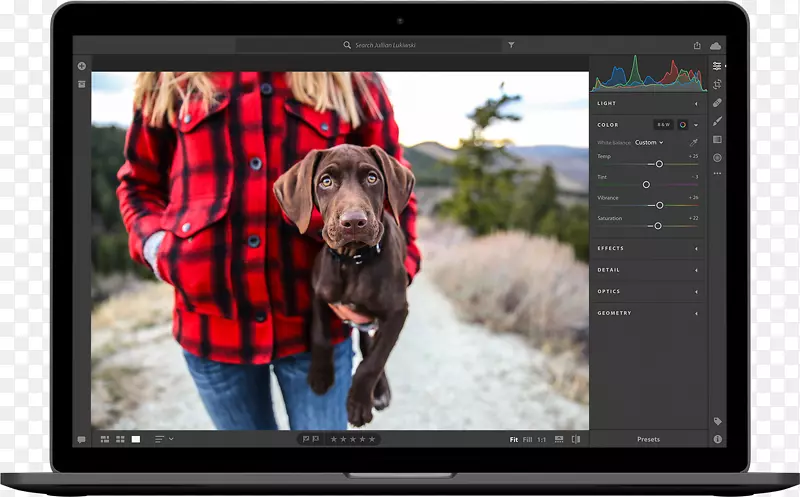Open the comments speech bubble icon
This screenshot has height=497, width=800.
tap(82, 439)
